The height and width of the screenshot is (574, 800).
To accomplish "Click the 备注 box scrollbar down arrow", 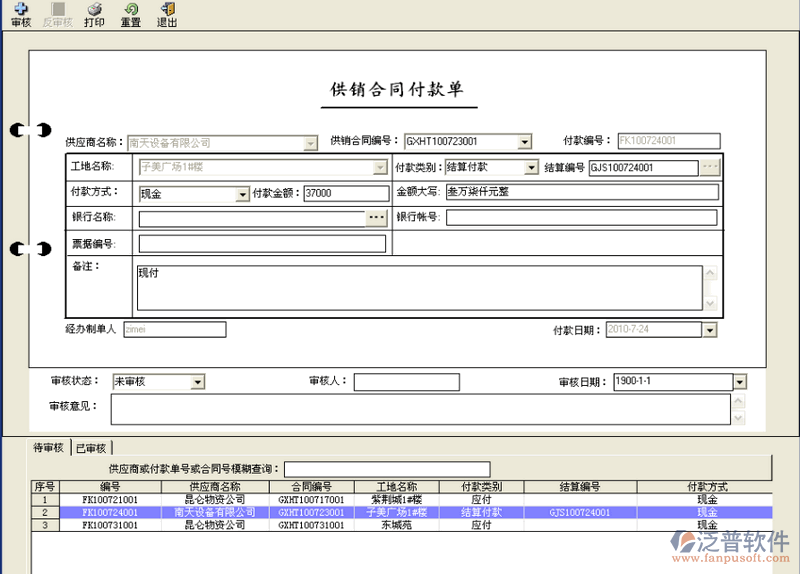I will [x=710, y=304].
